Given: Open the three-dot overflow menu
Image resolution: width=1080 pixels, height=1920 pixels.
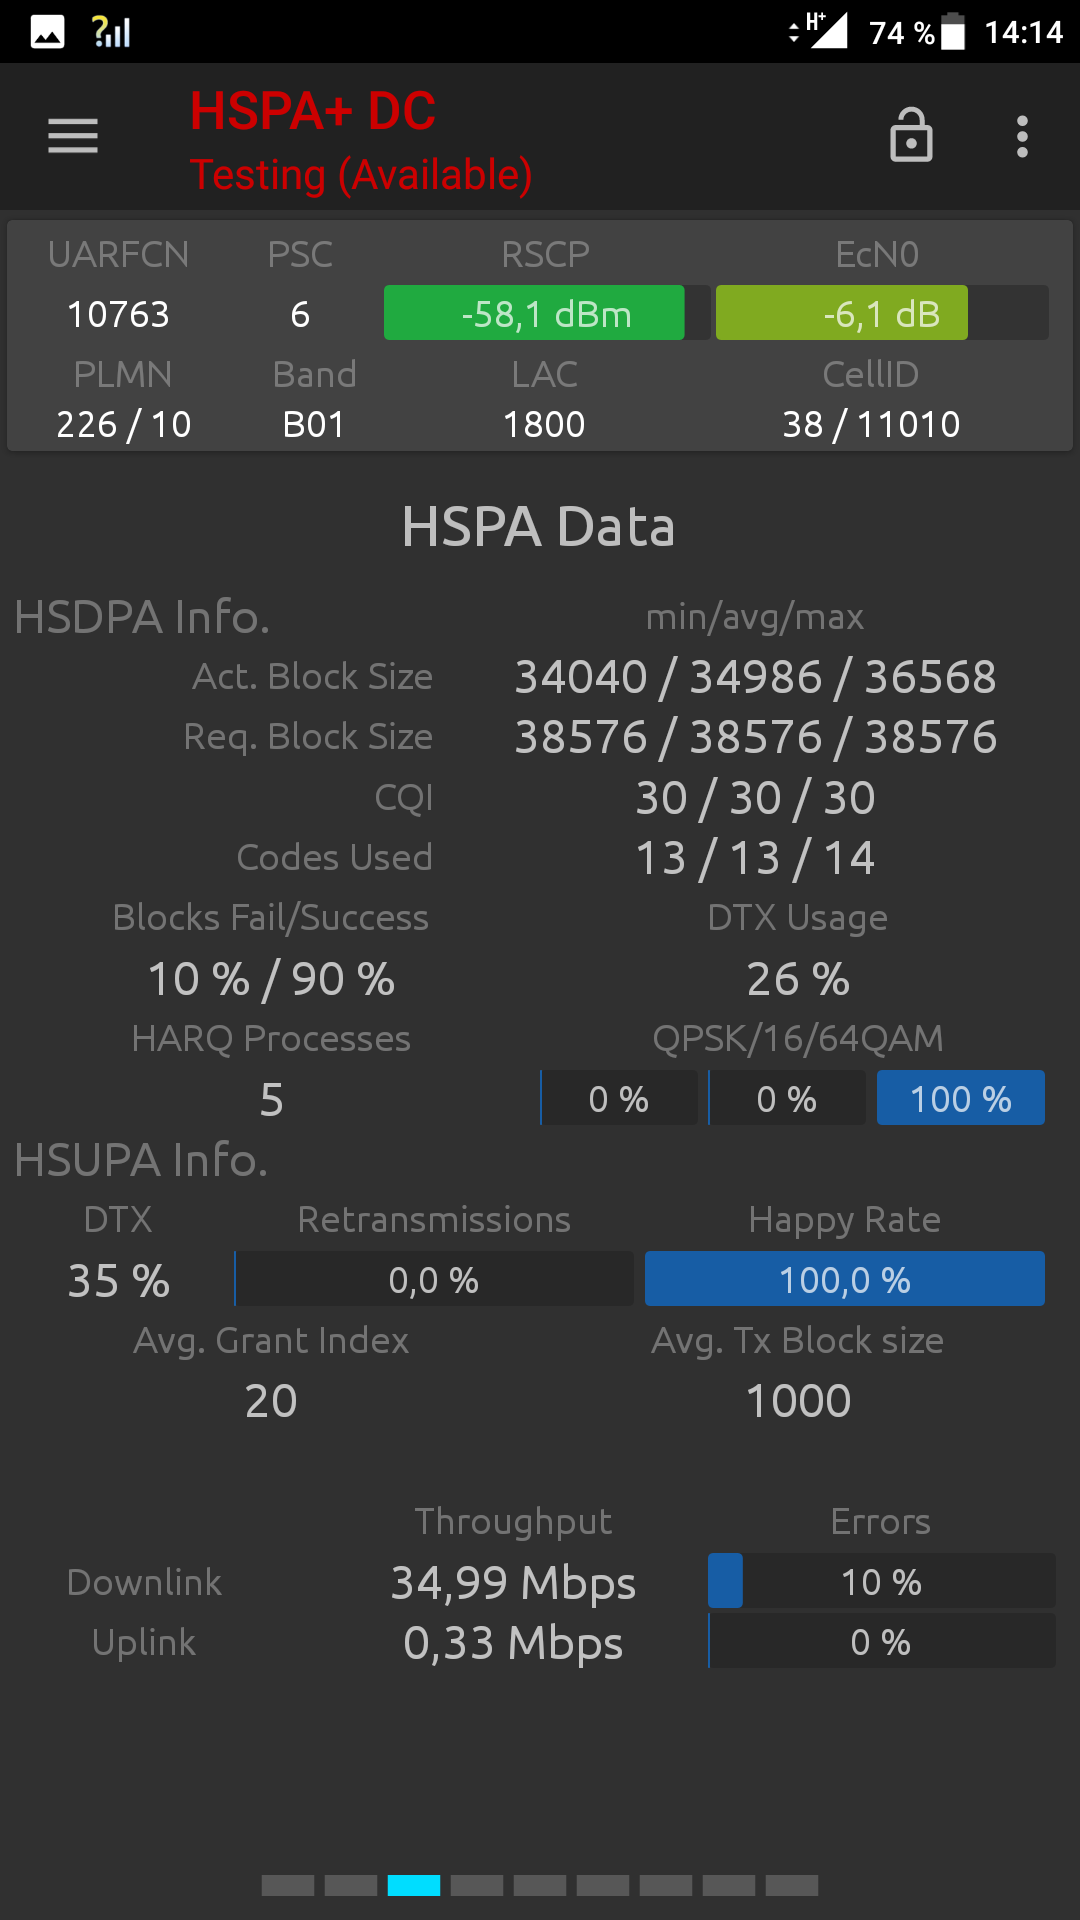Looking at the screenshot, I should tap(1022, 136).
